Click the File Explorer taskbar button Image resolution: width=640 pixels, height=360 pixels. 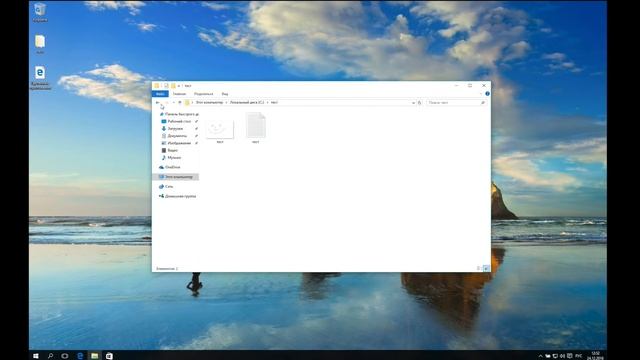[x=95, y=356]
